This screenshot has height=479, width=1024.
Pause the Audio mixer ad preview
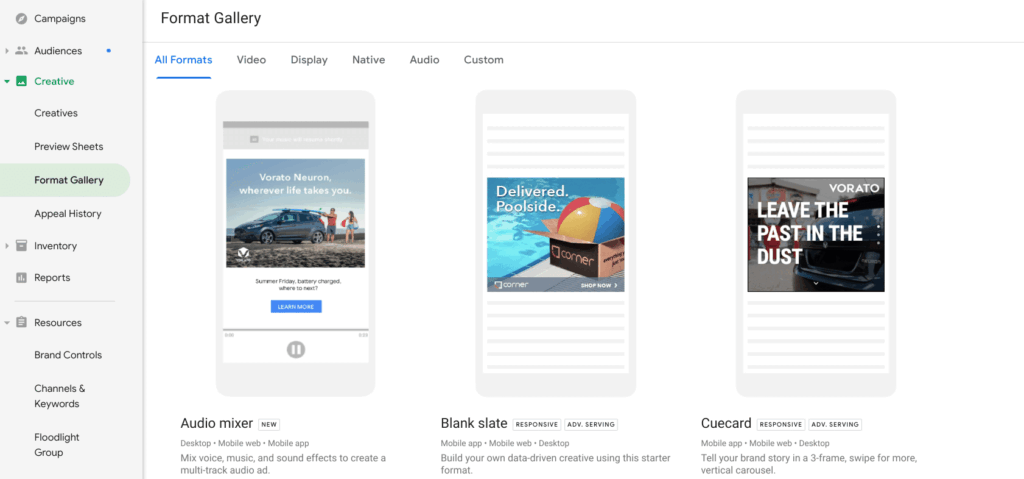pos(295,349)
